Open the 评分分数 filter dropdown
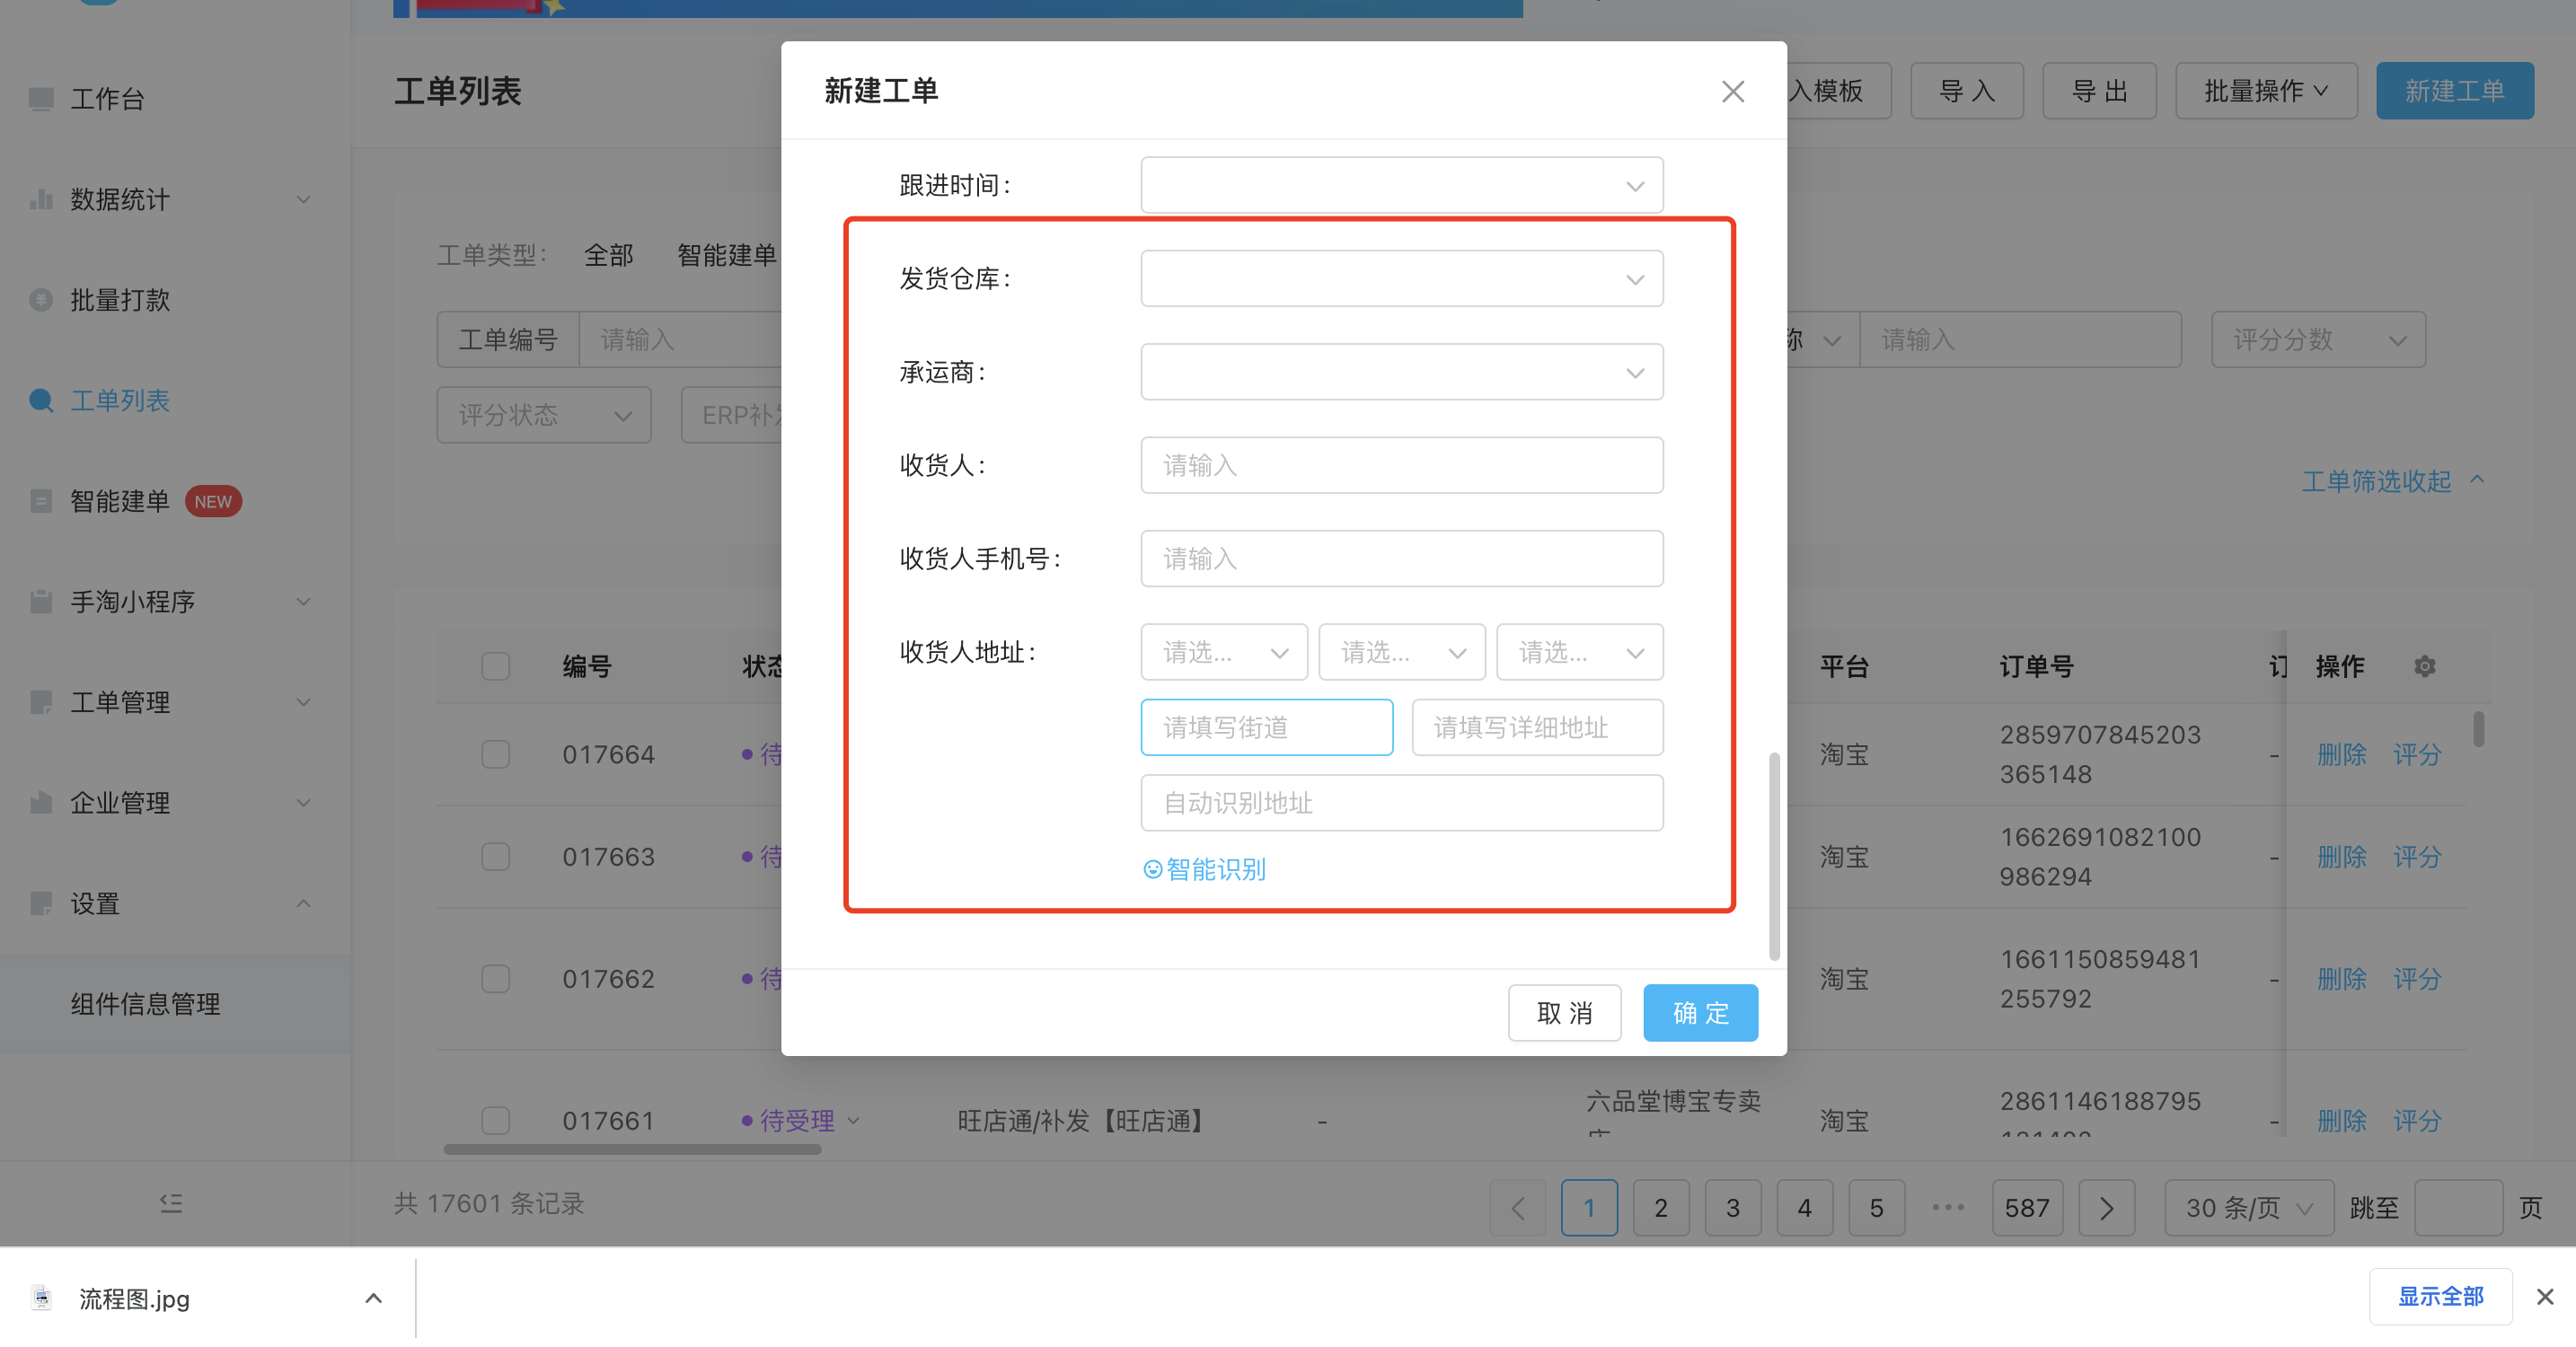 coord(2318,340)
